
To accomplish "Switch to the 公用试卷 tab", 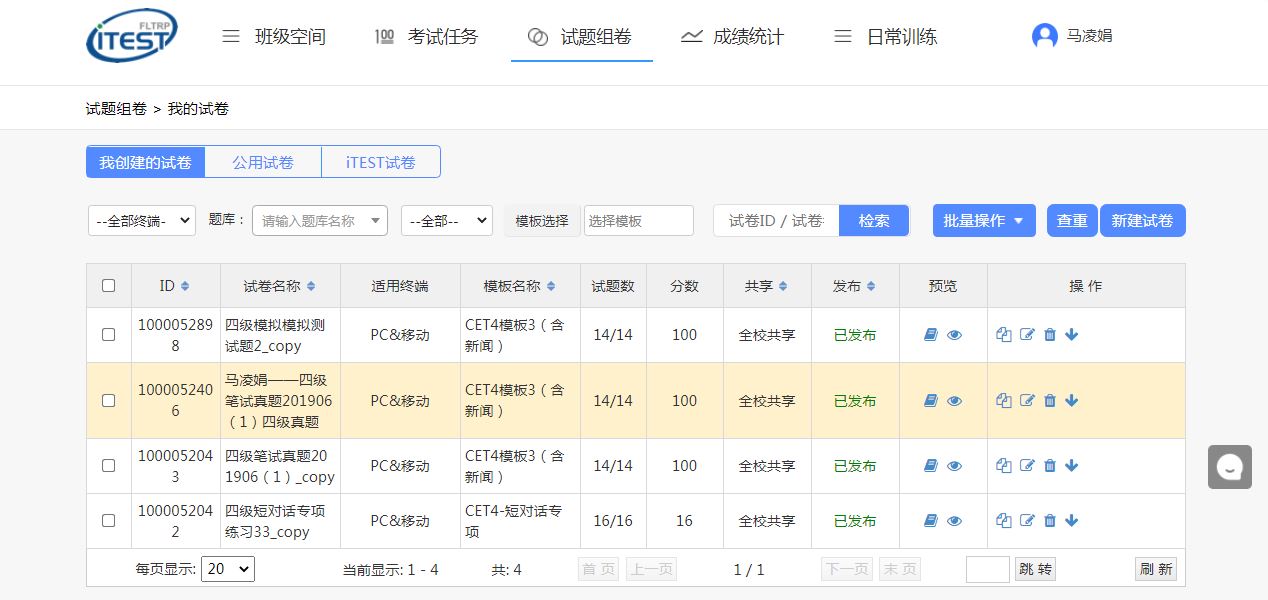I will coord(263,162).
